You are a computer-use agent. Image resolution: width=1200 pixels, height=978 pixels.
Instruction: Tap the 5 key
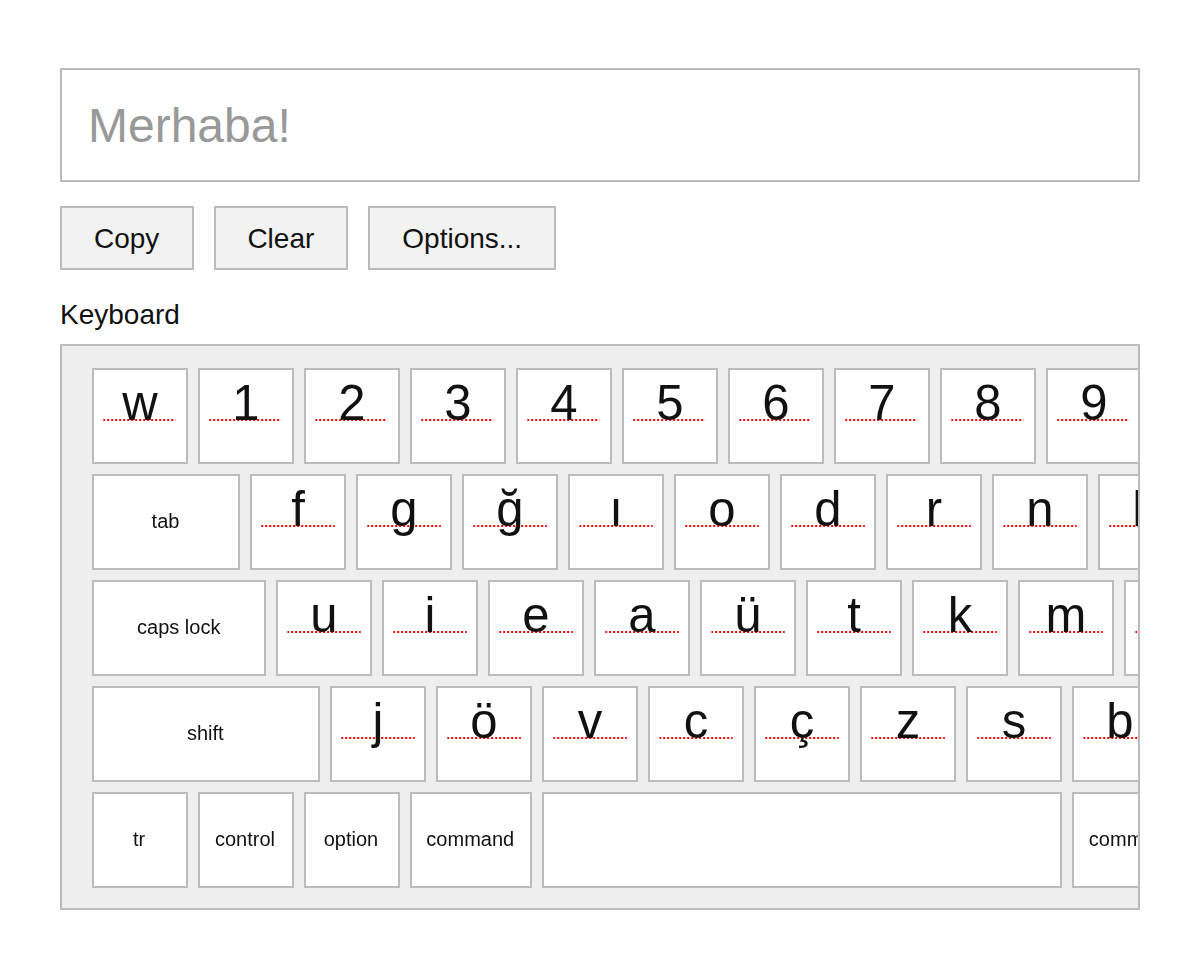pyautogui.click(x=670, y=416)
